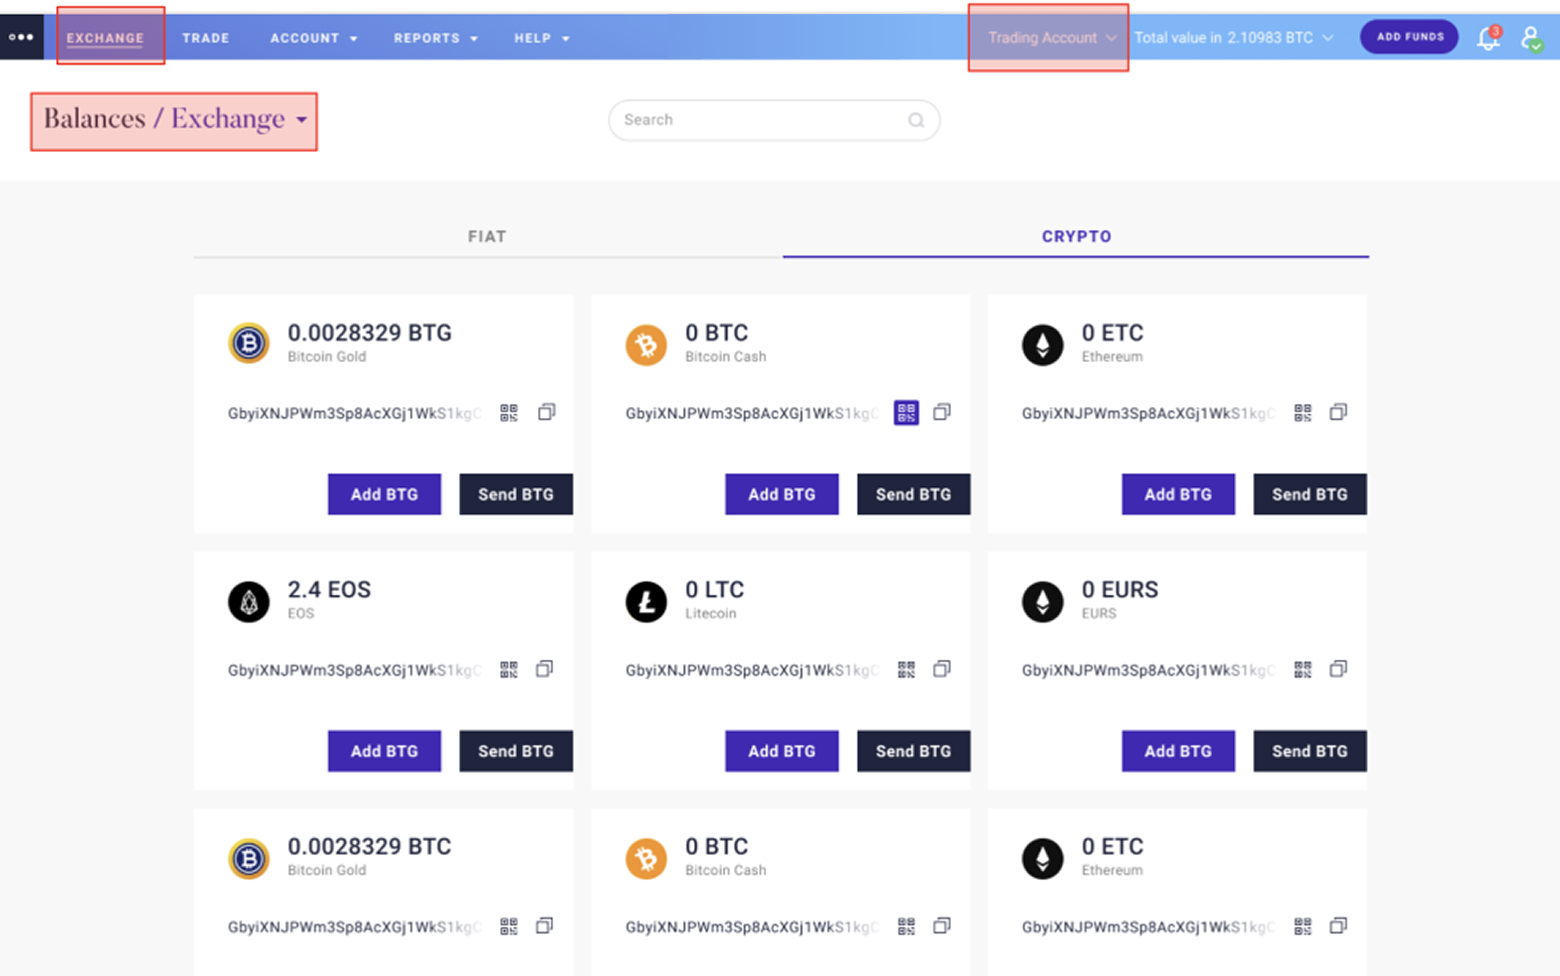Click the ellipsis icon beside Exchange

(x=21, y=36)
